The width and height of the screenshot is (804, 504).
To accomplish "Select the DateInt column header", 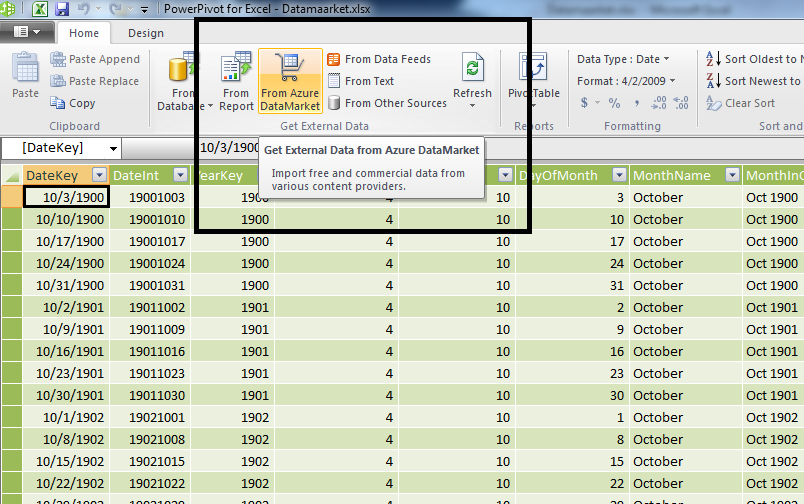I will [x=150, y=175].
